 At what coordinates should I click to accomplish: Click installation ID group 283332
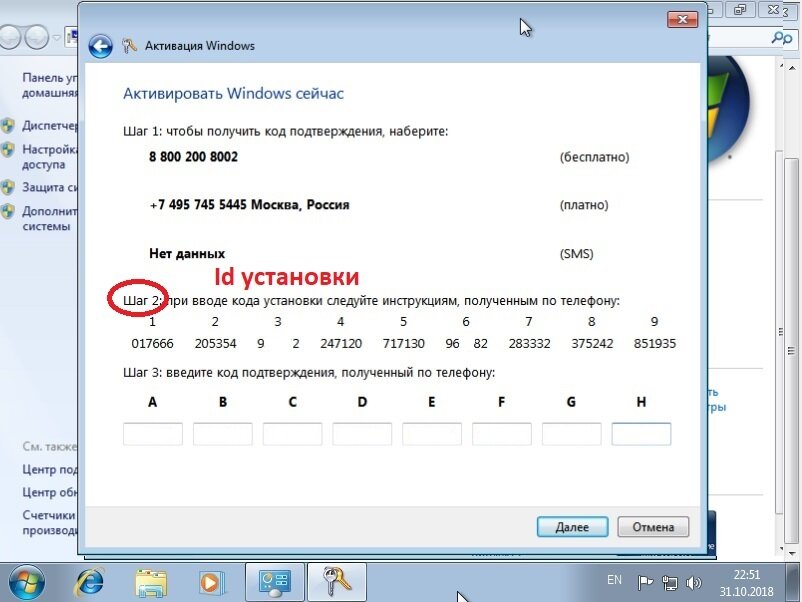click(529, 343)
